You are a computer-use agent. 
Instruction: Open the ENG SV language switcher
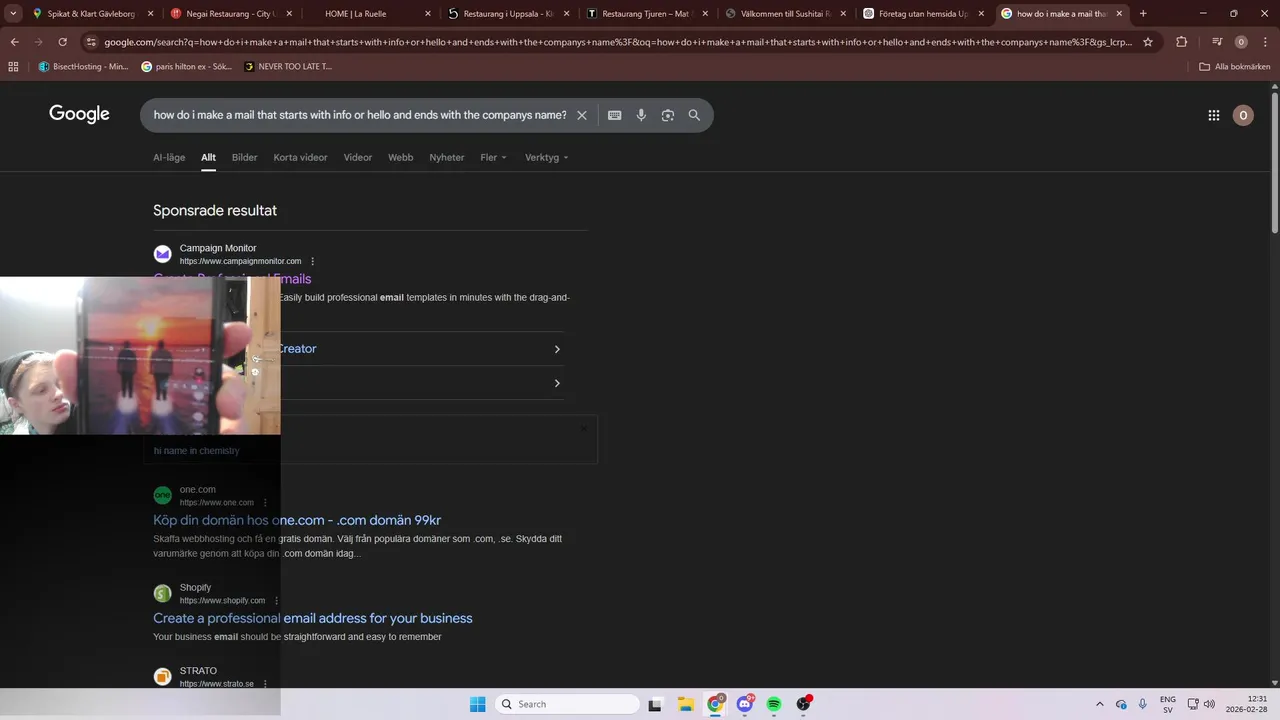[1167, 704]
